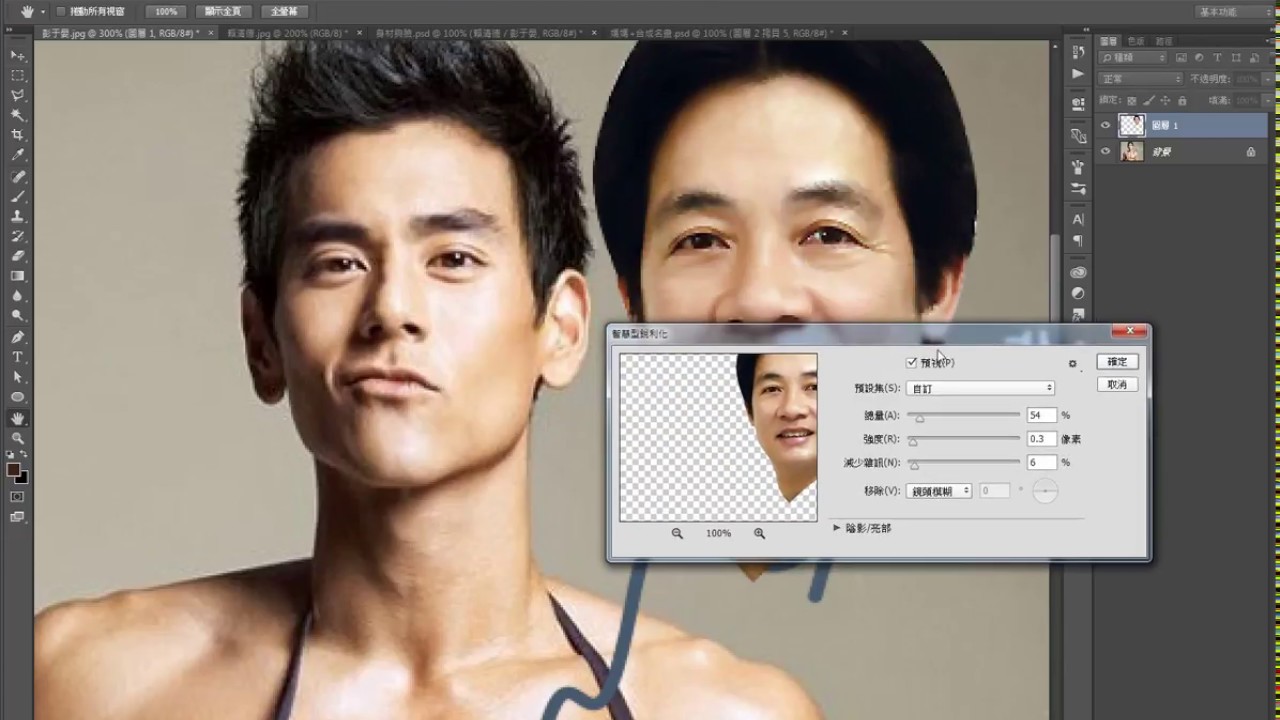Click the 取消 cancel button in Smart Sharpen

pyautogui.click(x=1117, y=385)
